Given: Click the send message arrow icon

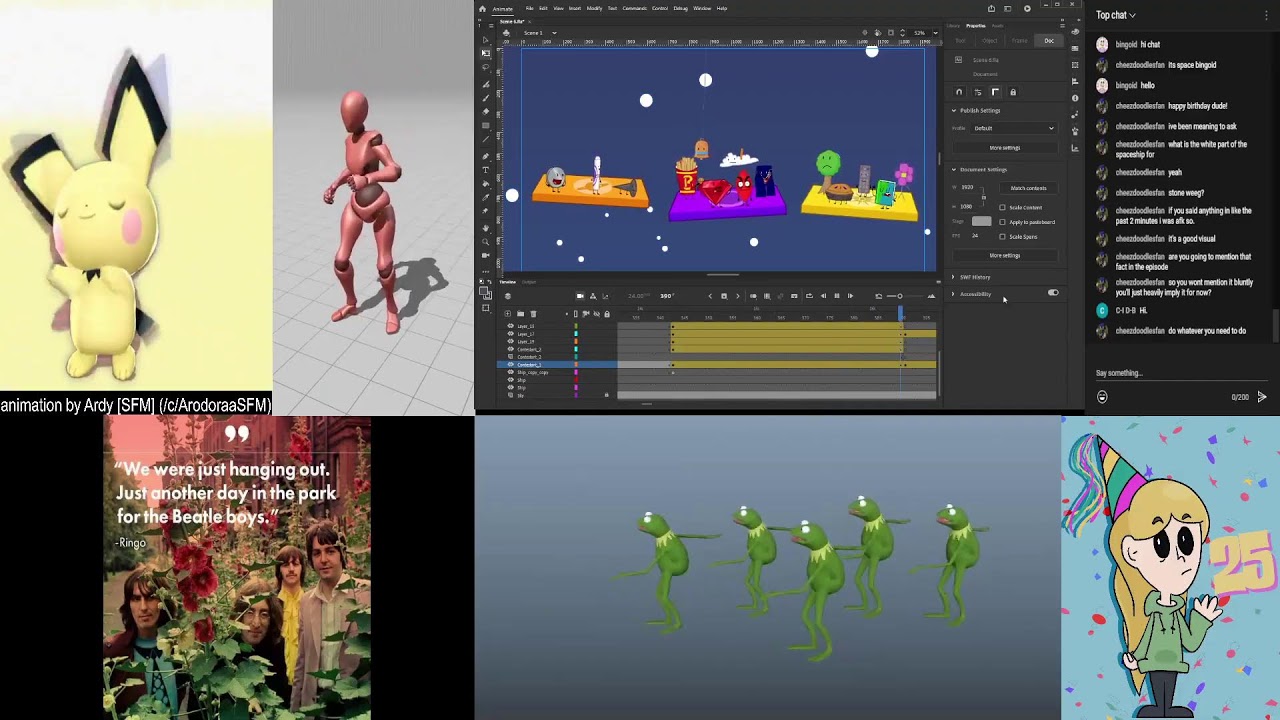Looking at the screenshot, I should [x=1262, y=397].
